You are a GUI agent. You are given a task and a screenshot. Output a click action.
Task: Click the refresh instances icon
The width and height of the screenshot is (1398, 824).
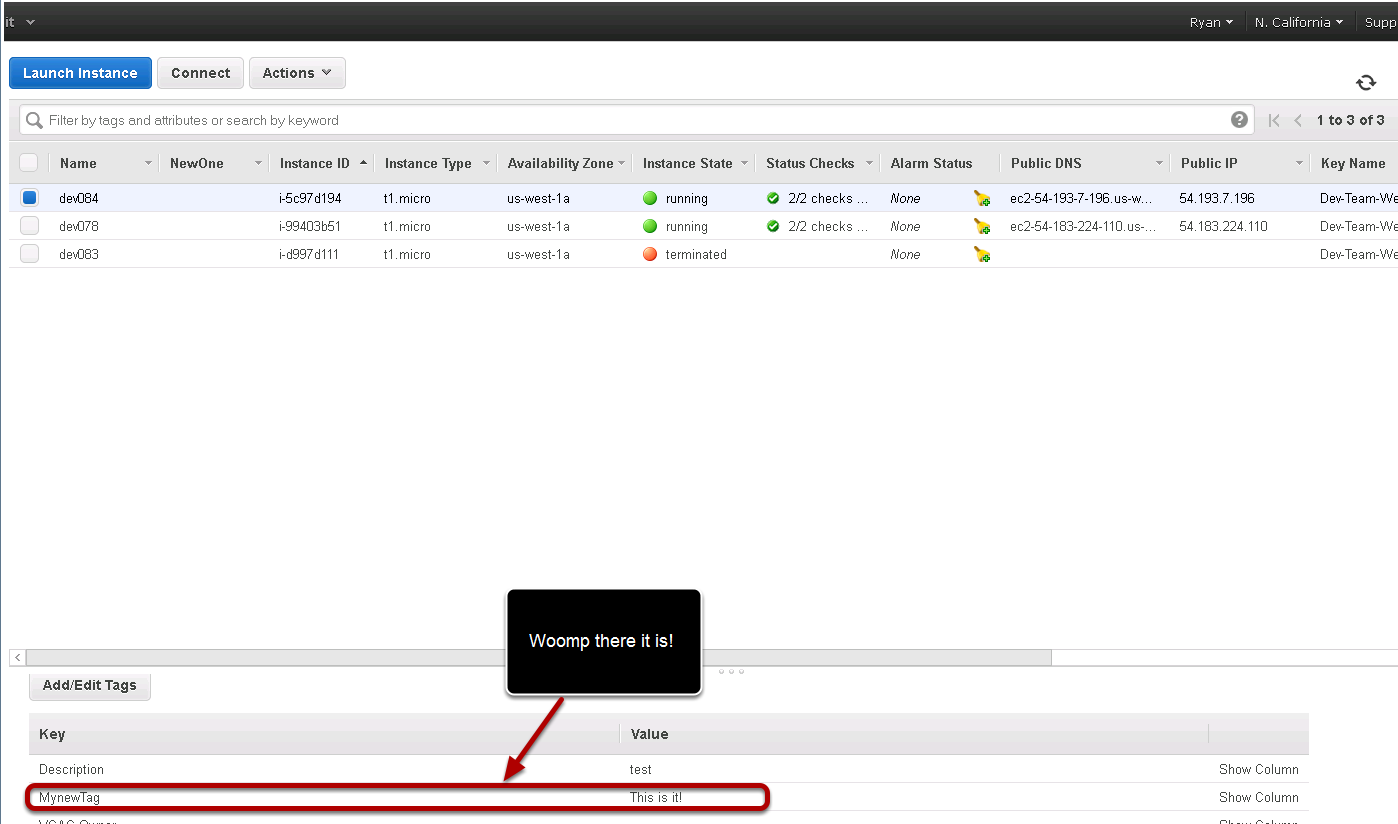[x=1366, y=83]
